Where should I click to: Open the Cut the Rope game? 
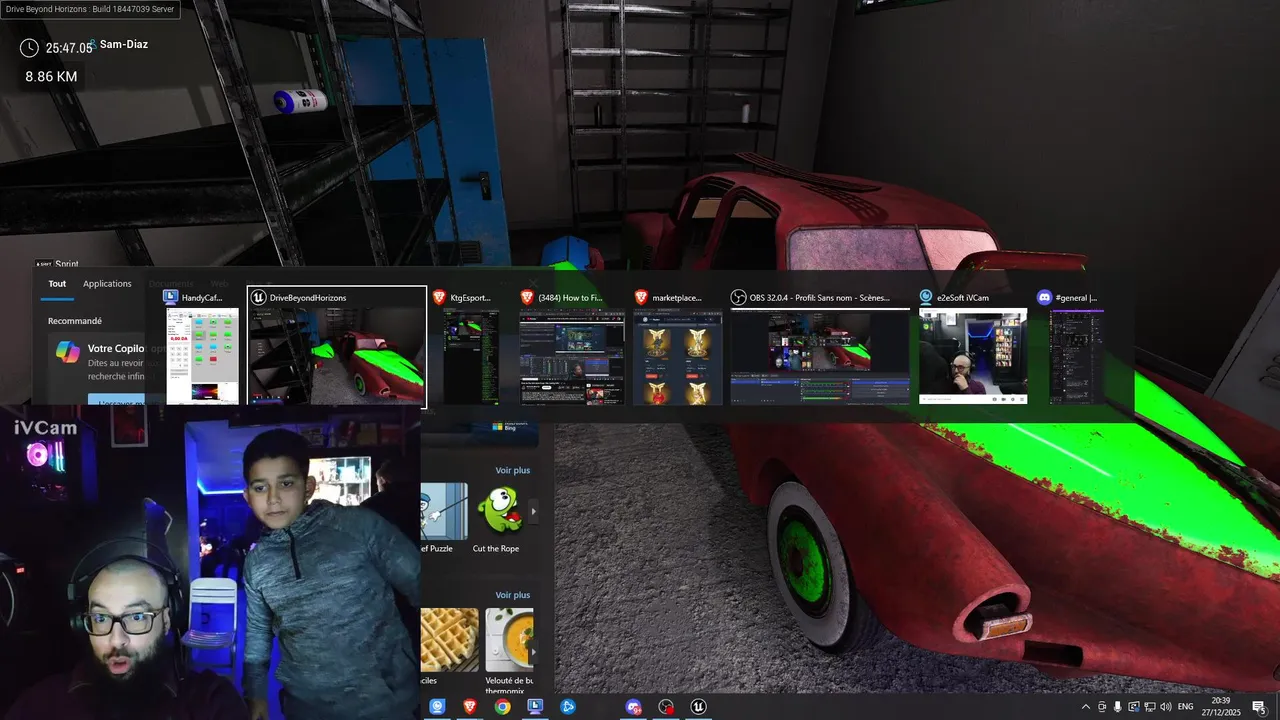[499, 517]
